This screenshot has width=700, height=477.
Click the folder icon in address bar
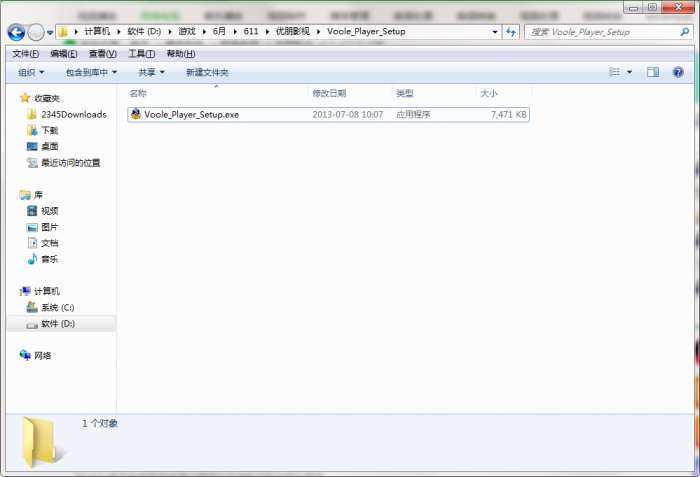[63, 32]
